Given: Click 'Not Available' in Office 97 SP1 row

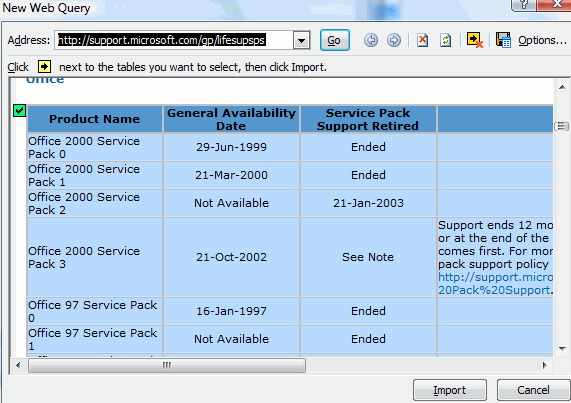Looking at the screenshot, I should click(231, 339).
